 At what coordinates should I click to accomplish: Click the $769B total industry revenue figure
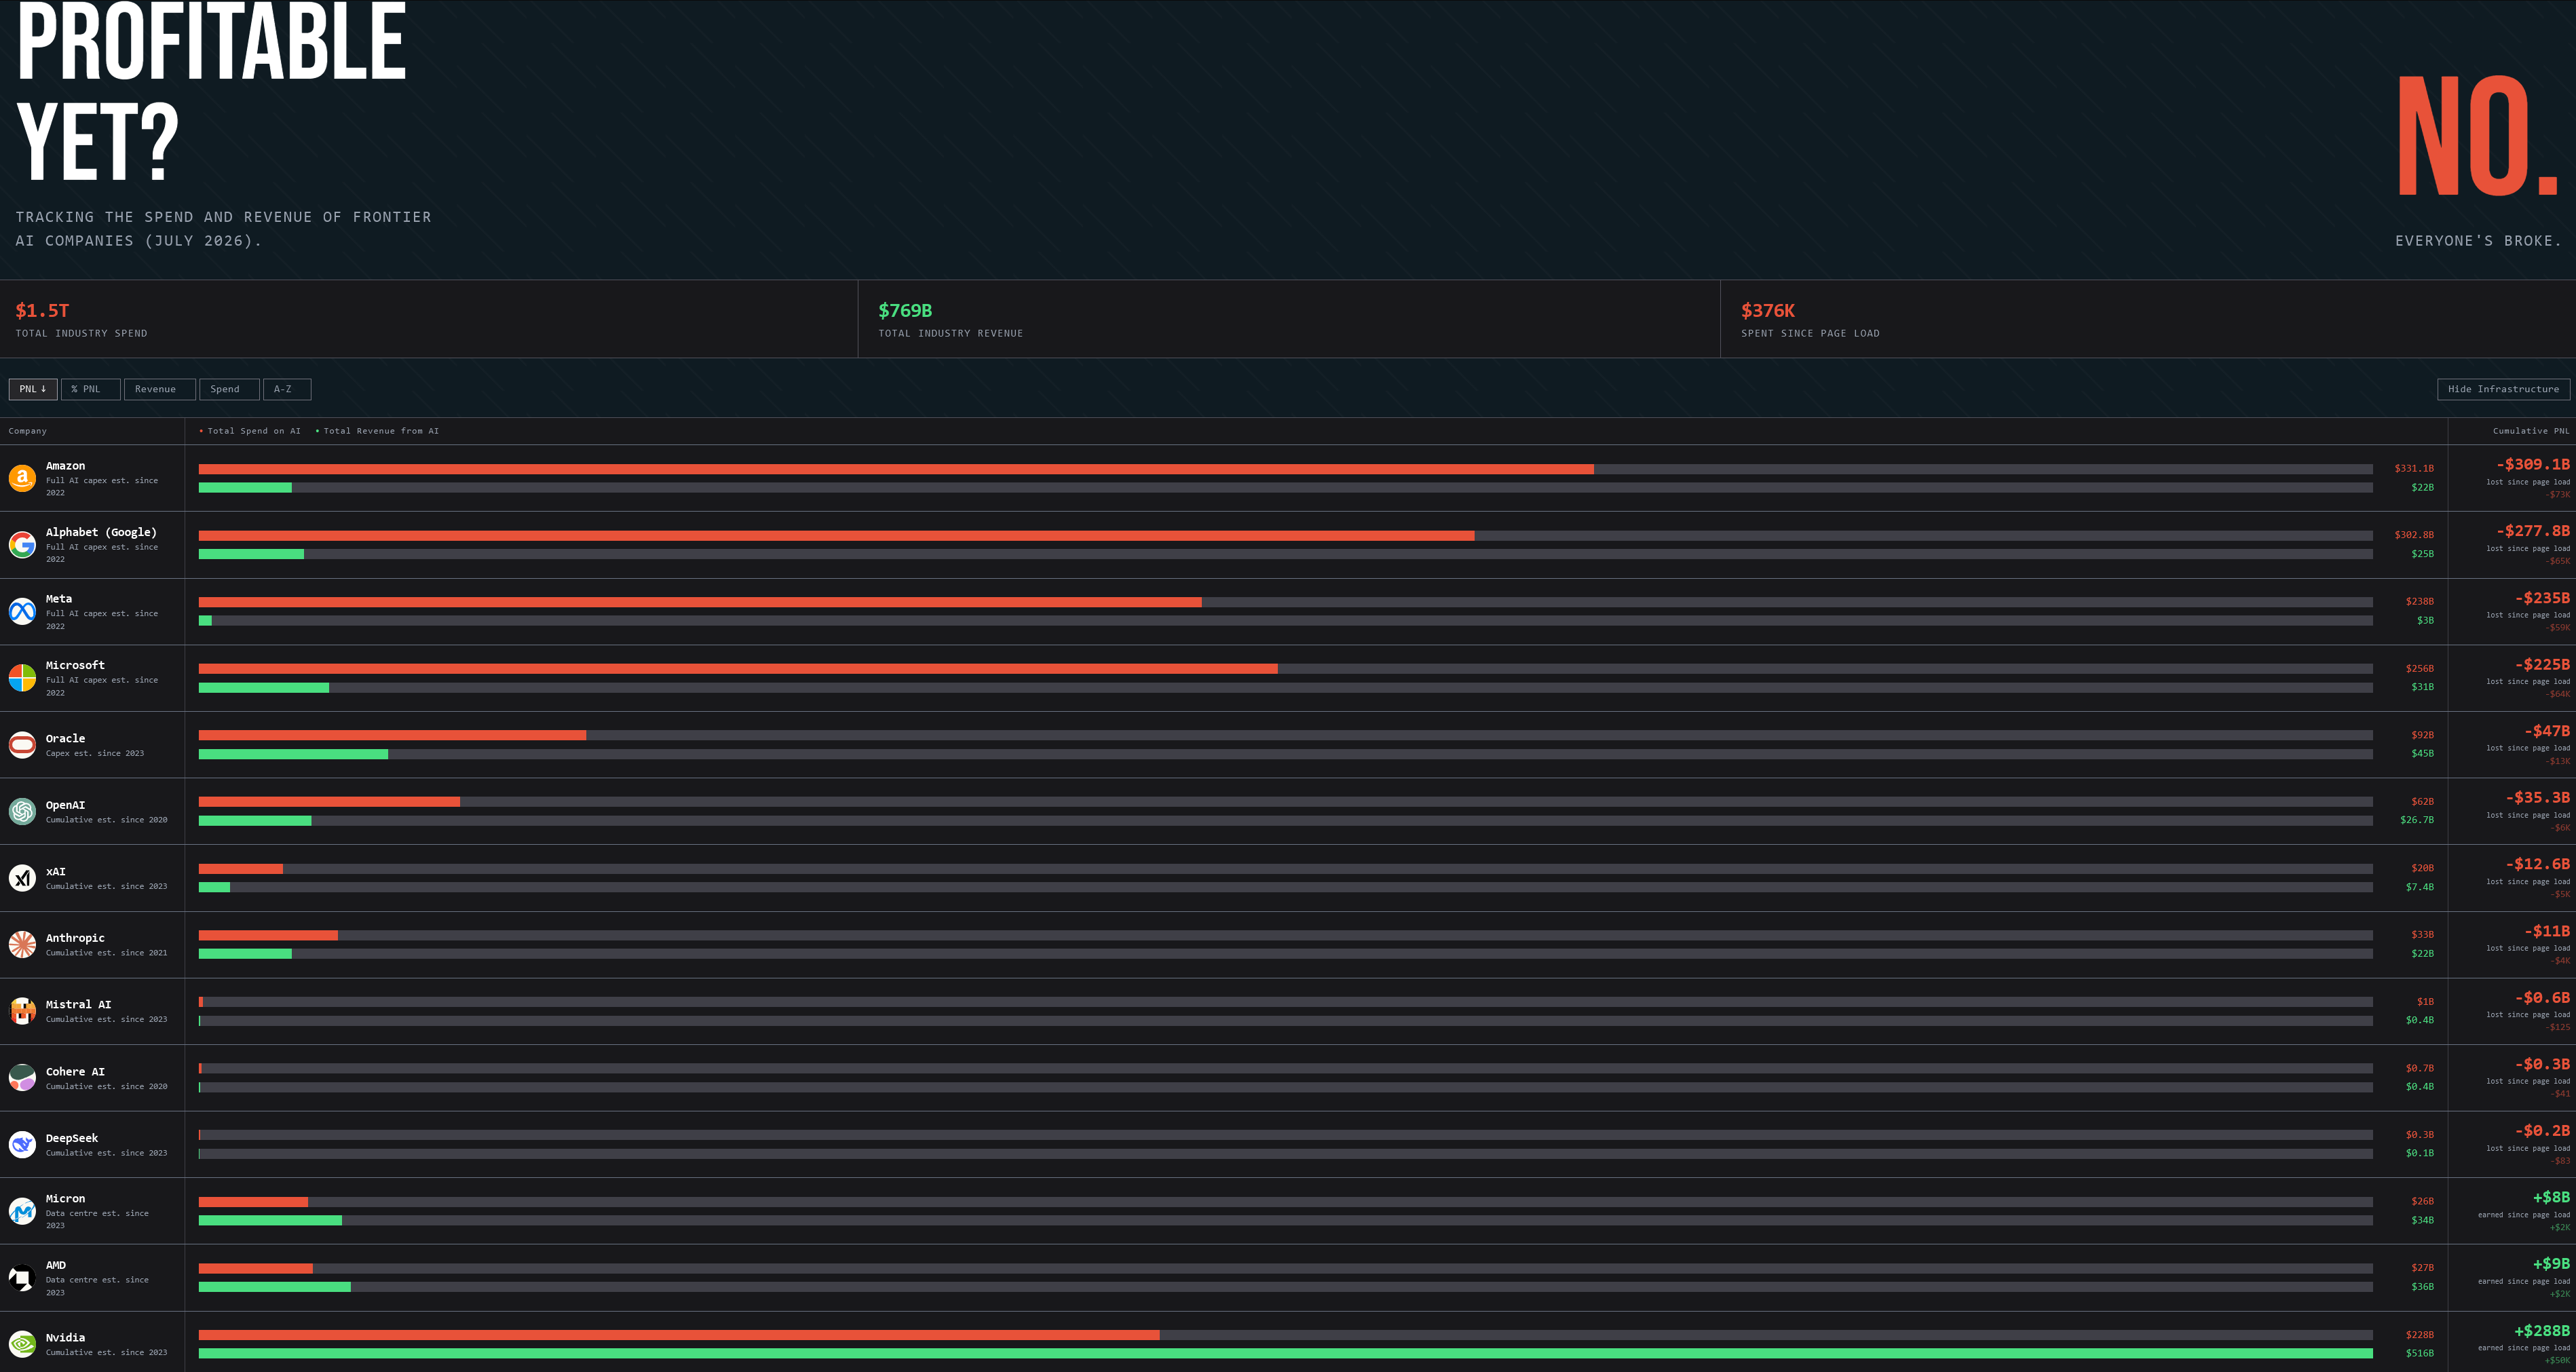[x=905, y=311]
